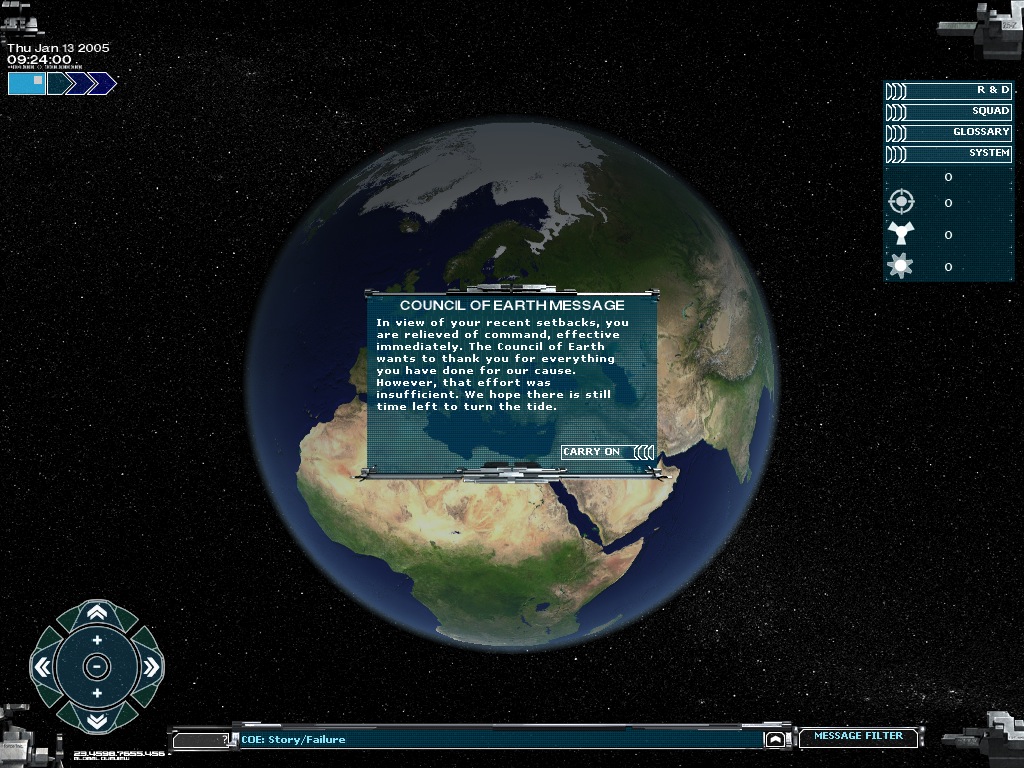Viewport: 1024px width, 768px height.
Task: Open the MESSAGE FILTER
Action: 856,737
